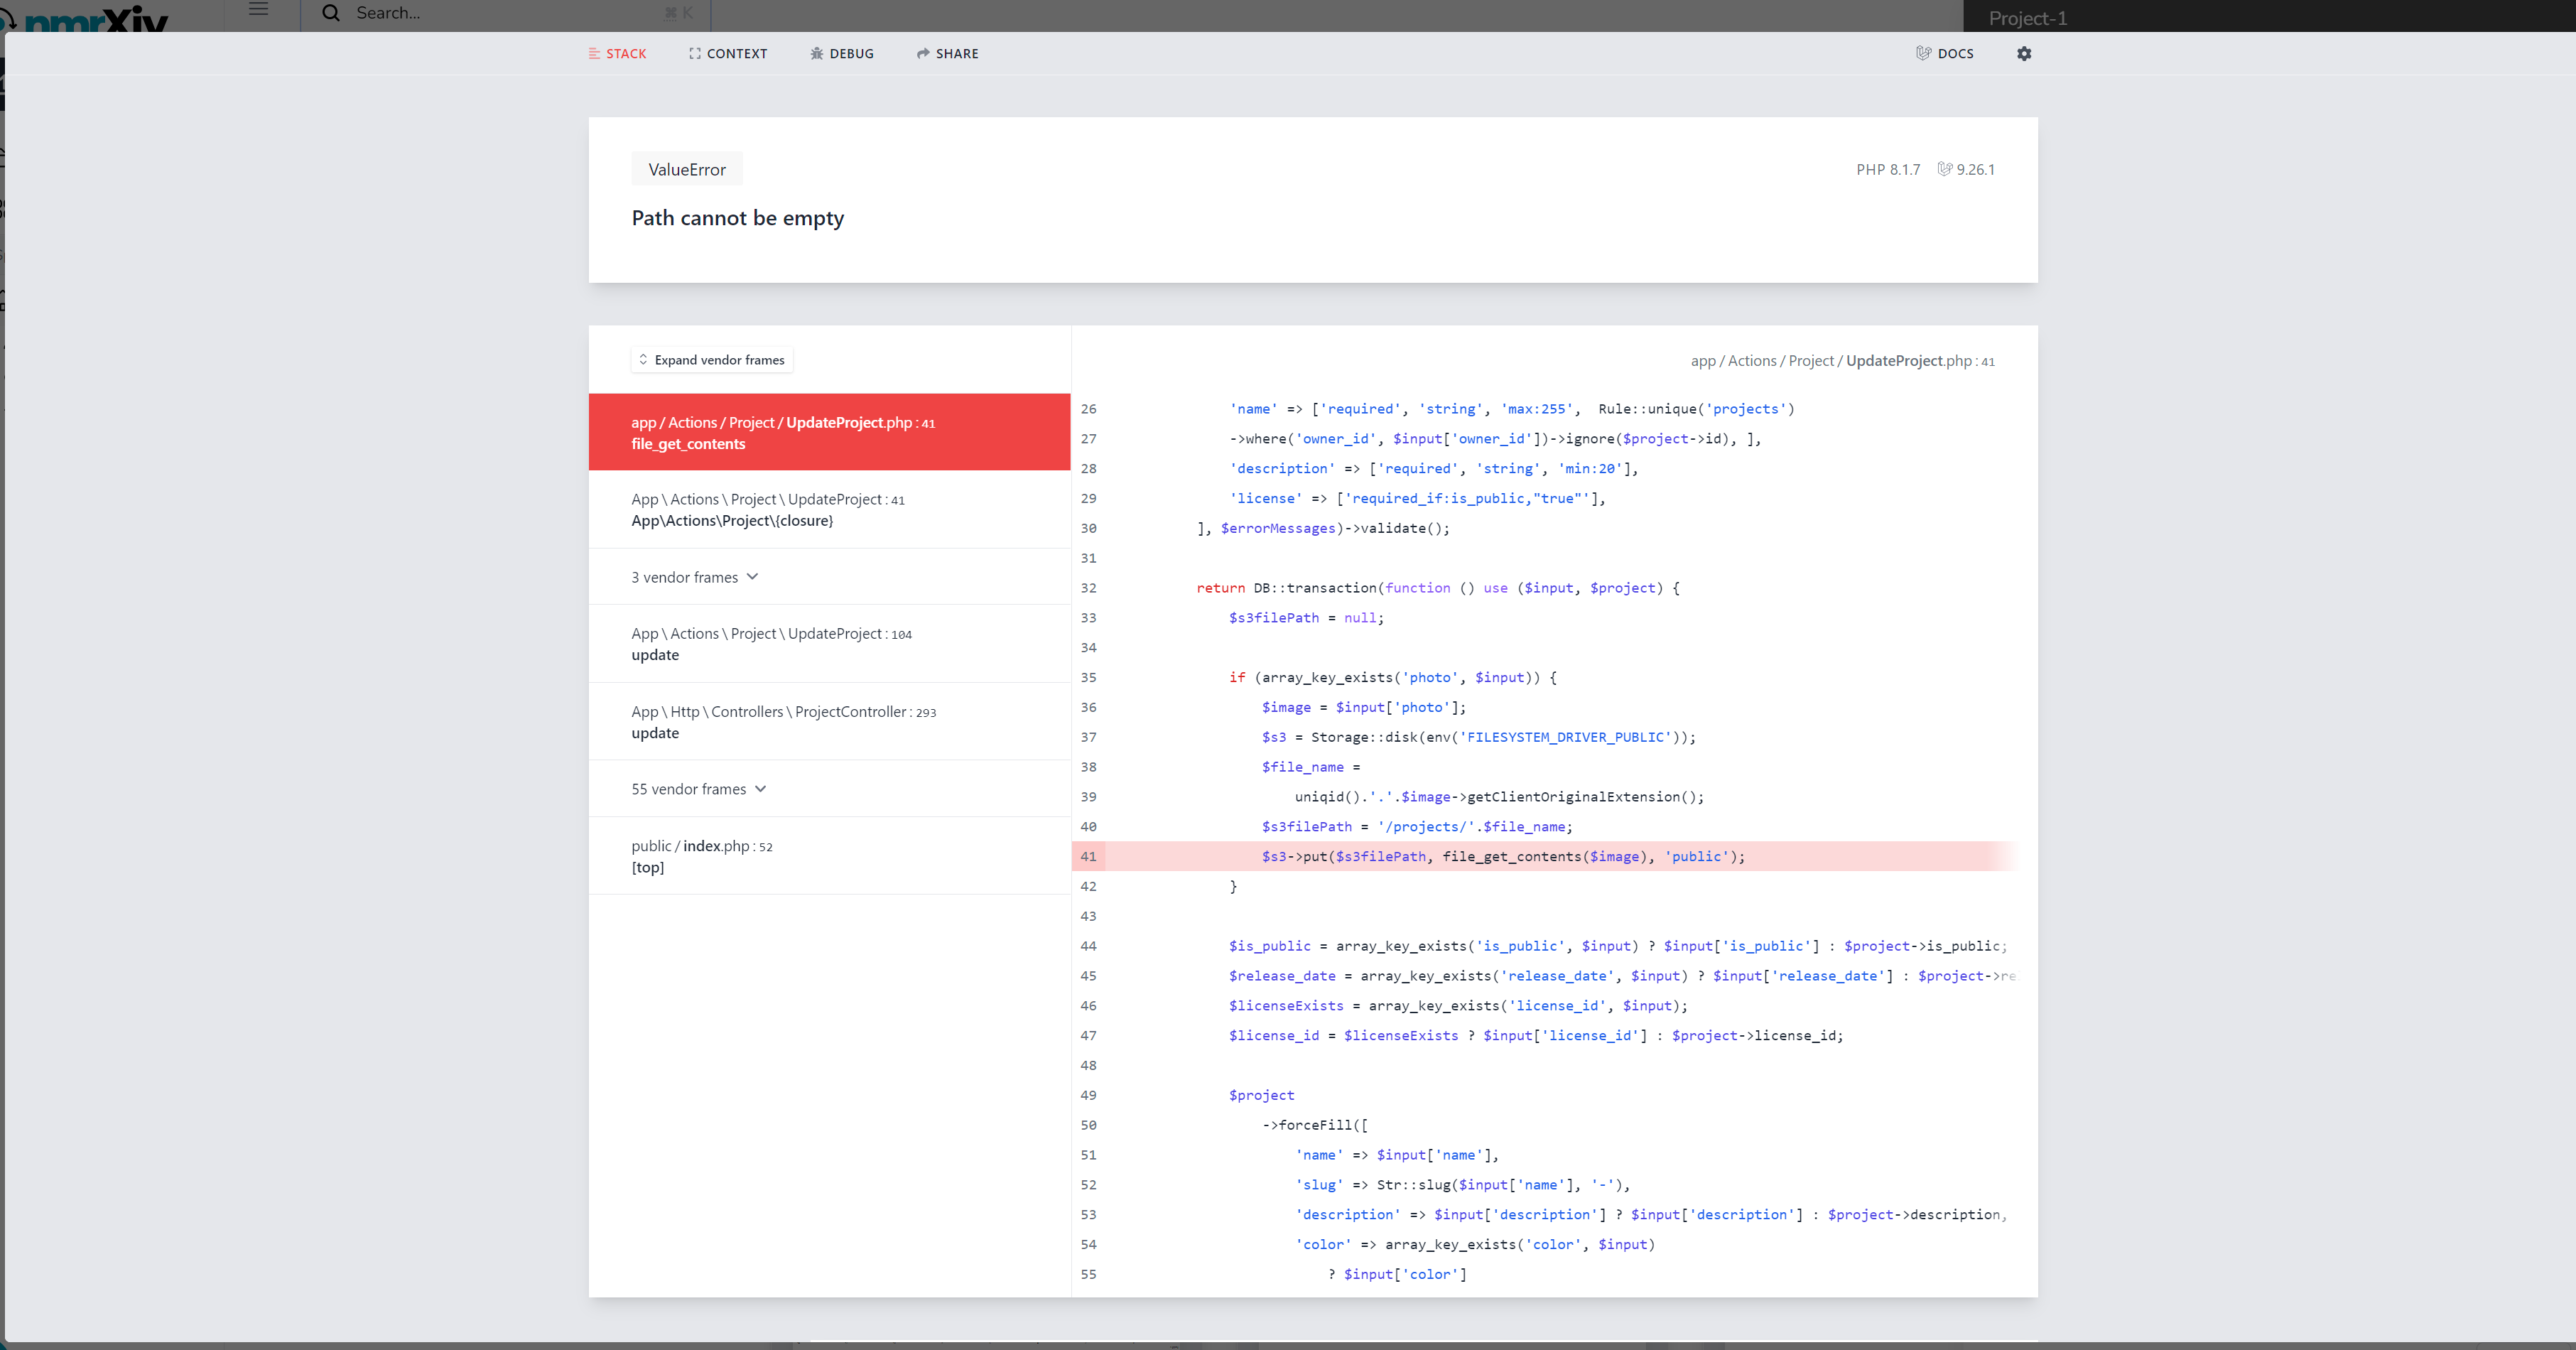Expand the 55 vendor frames group
Image resolution: width=2576 pixels, height=1350 pixels.
(x=699, y=788)
